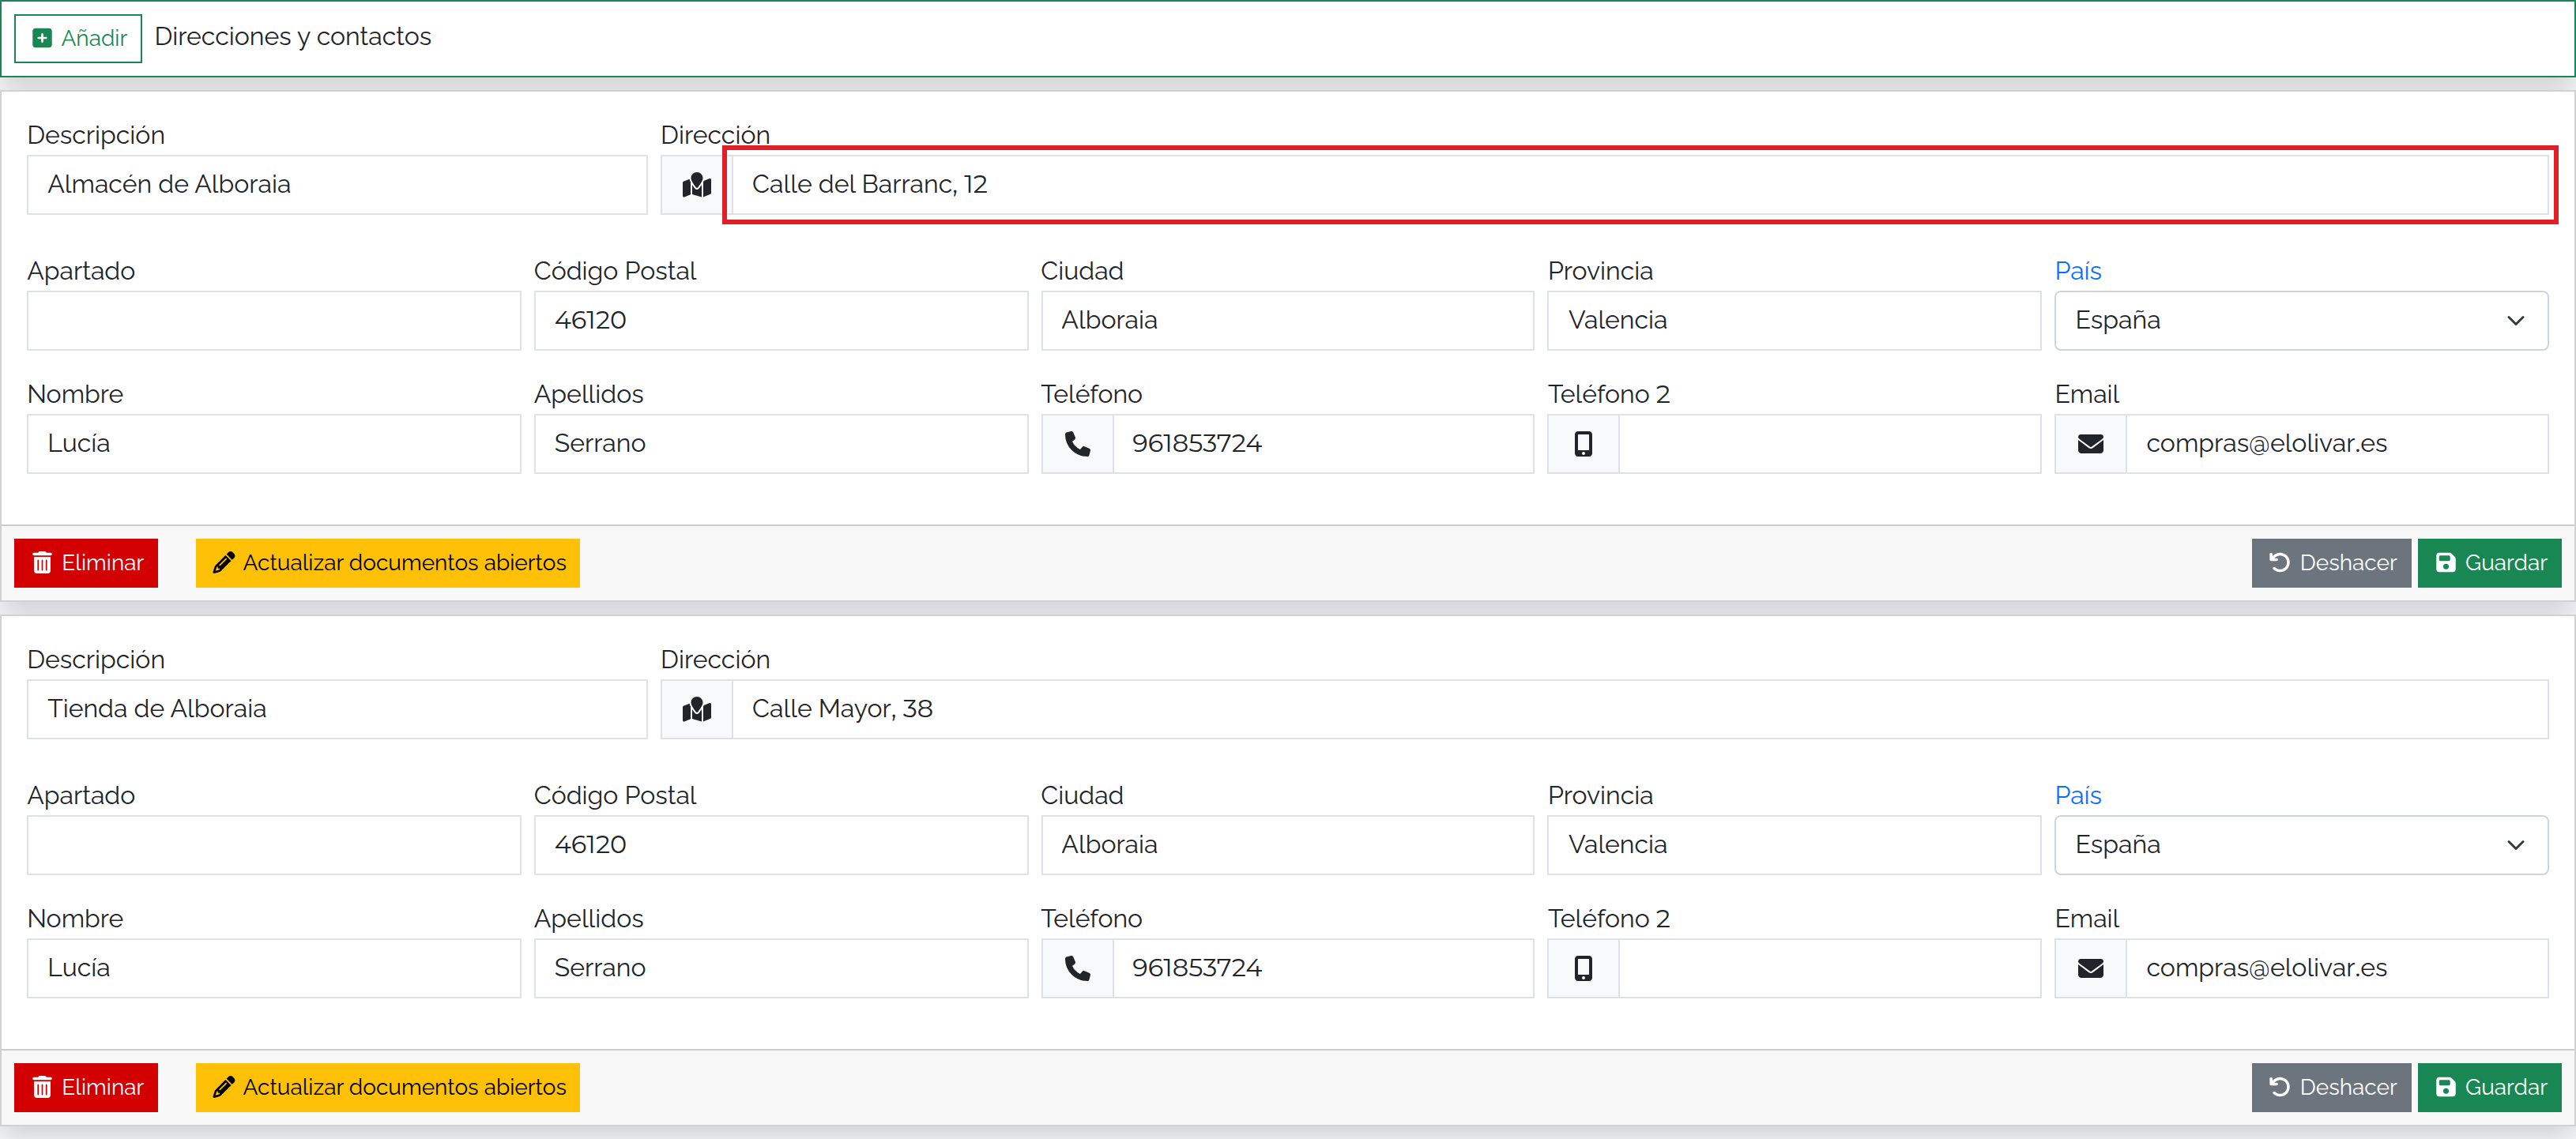The width and height of the screenshot is (2576, 1139).
Task: Edit Provincia Valencia in Tienda card
Action: (x=1794, y=845)
